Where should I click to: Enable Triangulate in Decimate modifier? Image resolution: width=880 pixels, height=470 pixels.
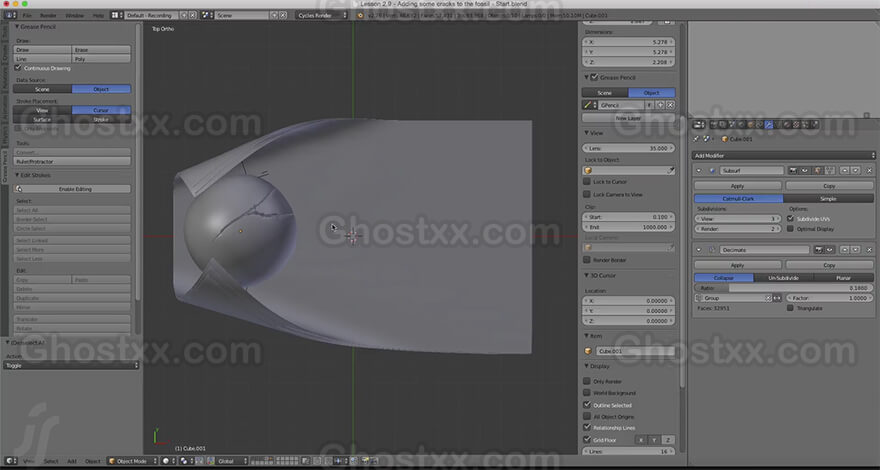pos(790,308)
